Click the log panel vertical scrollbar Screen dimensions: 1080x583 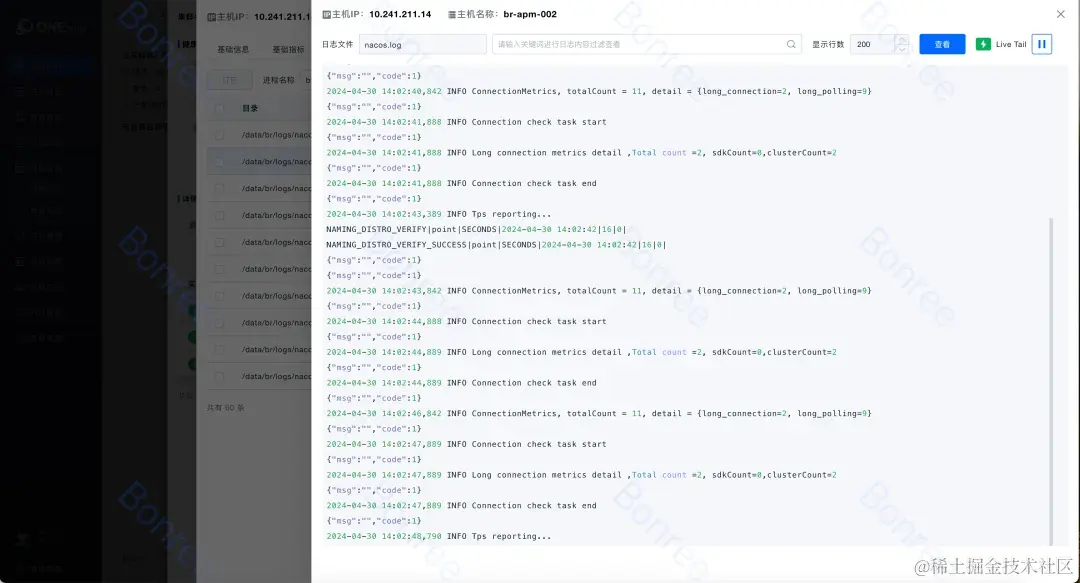1050,381
